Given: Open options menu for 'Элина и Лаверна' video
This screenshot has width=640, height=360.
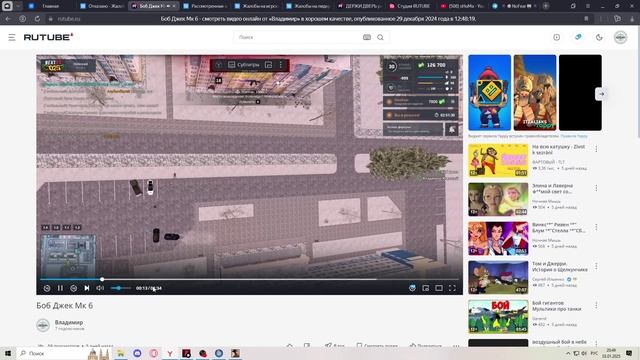Looking at the screenshot, I should [596, 188].
